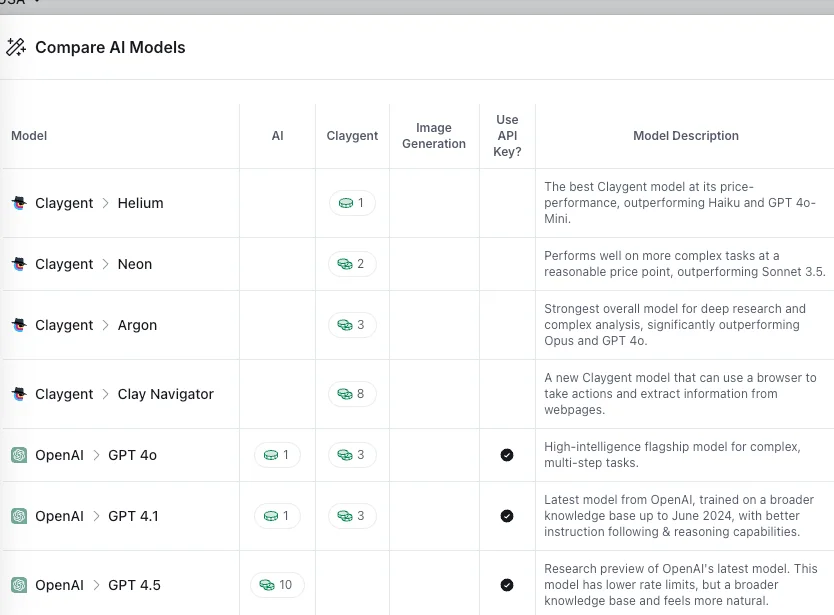Click the OpenAI logo beside GPT 4o

19,455
